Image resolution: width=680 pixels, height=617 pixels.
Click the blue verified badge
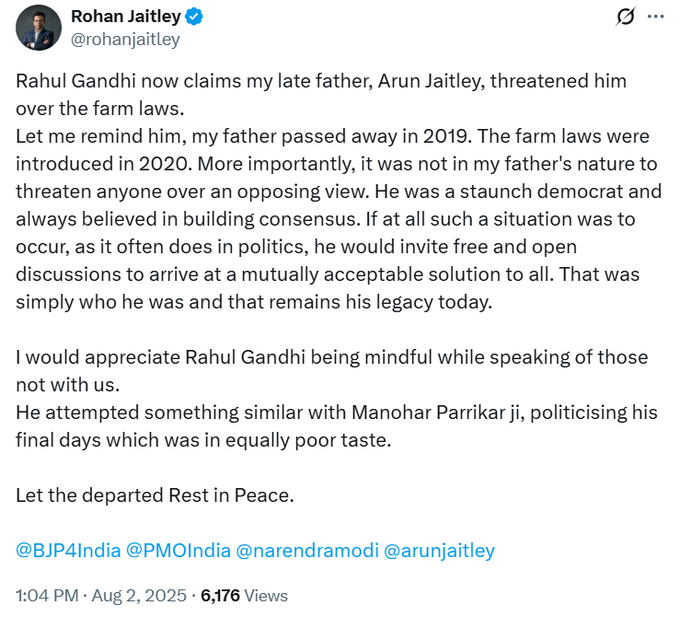[199, 17]
